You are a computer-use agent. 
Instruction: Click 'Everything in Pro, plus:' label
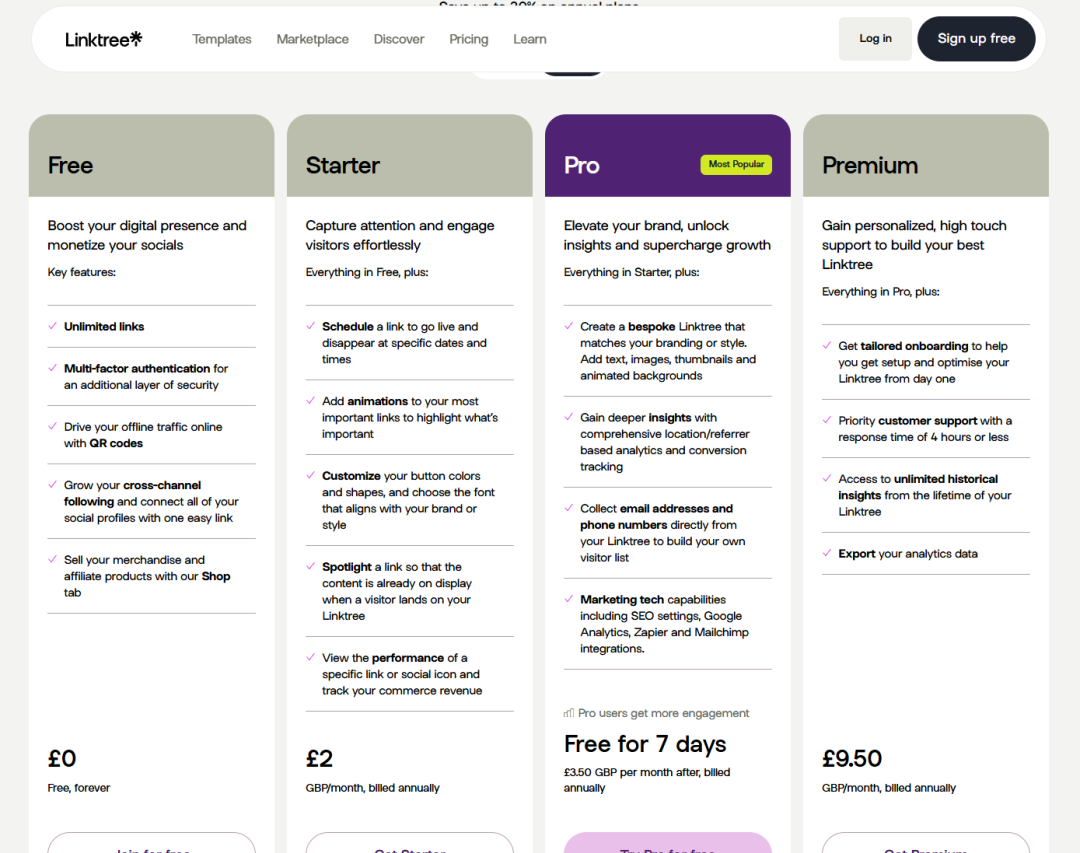tap(880, 291)
